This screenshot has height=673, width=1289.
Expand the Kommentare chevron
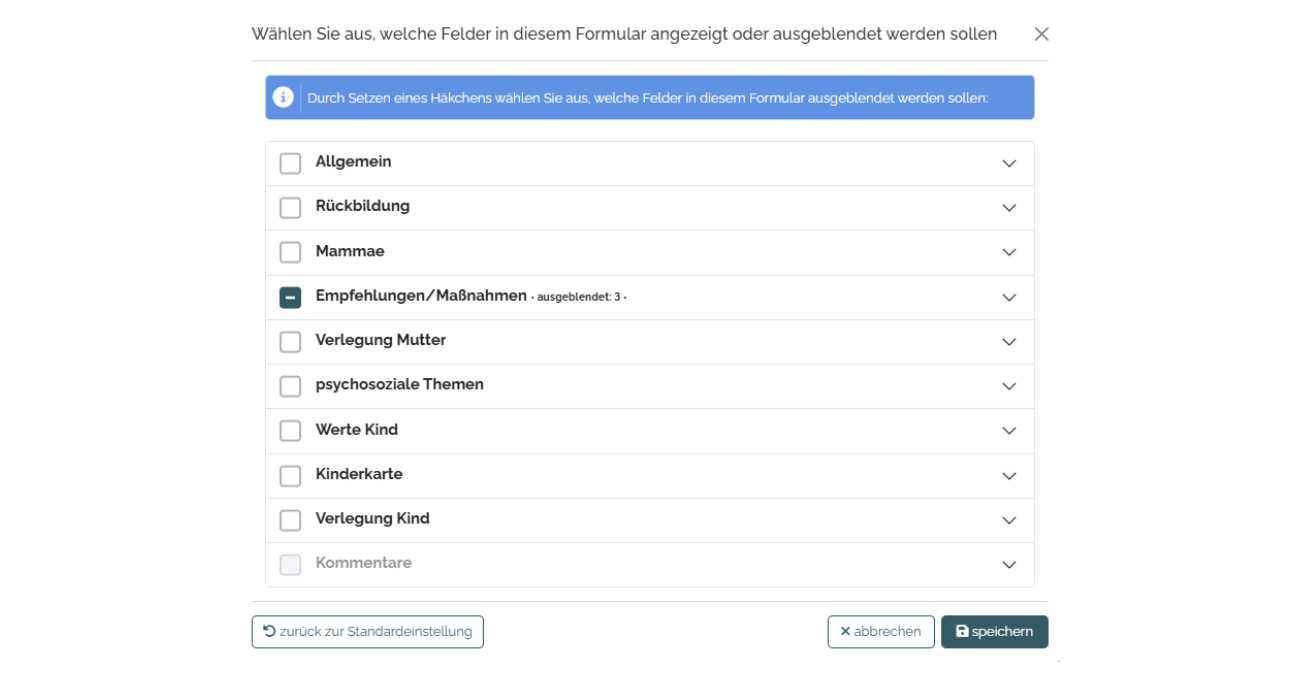pos(1009,565)
